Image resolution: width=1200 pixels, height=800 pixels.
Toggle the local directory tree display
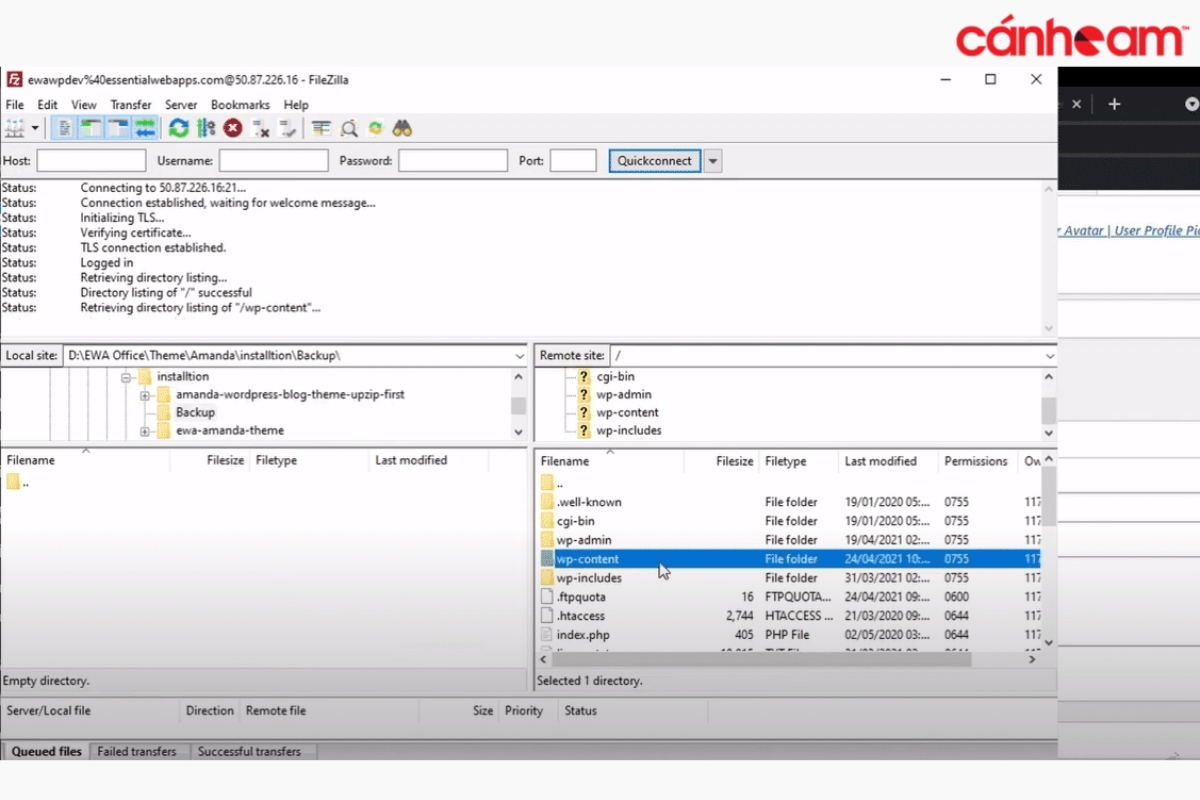point(91,128)
